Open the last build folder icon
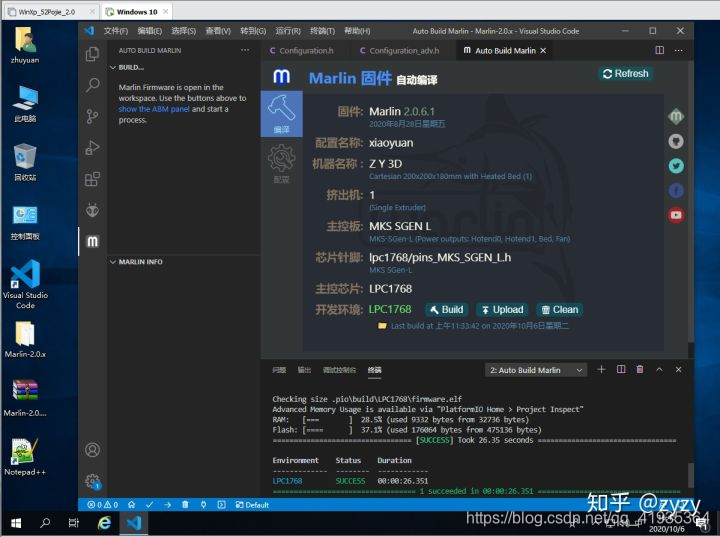 tap(382, 326)
